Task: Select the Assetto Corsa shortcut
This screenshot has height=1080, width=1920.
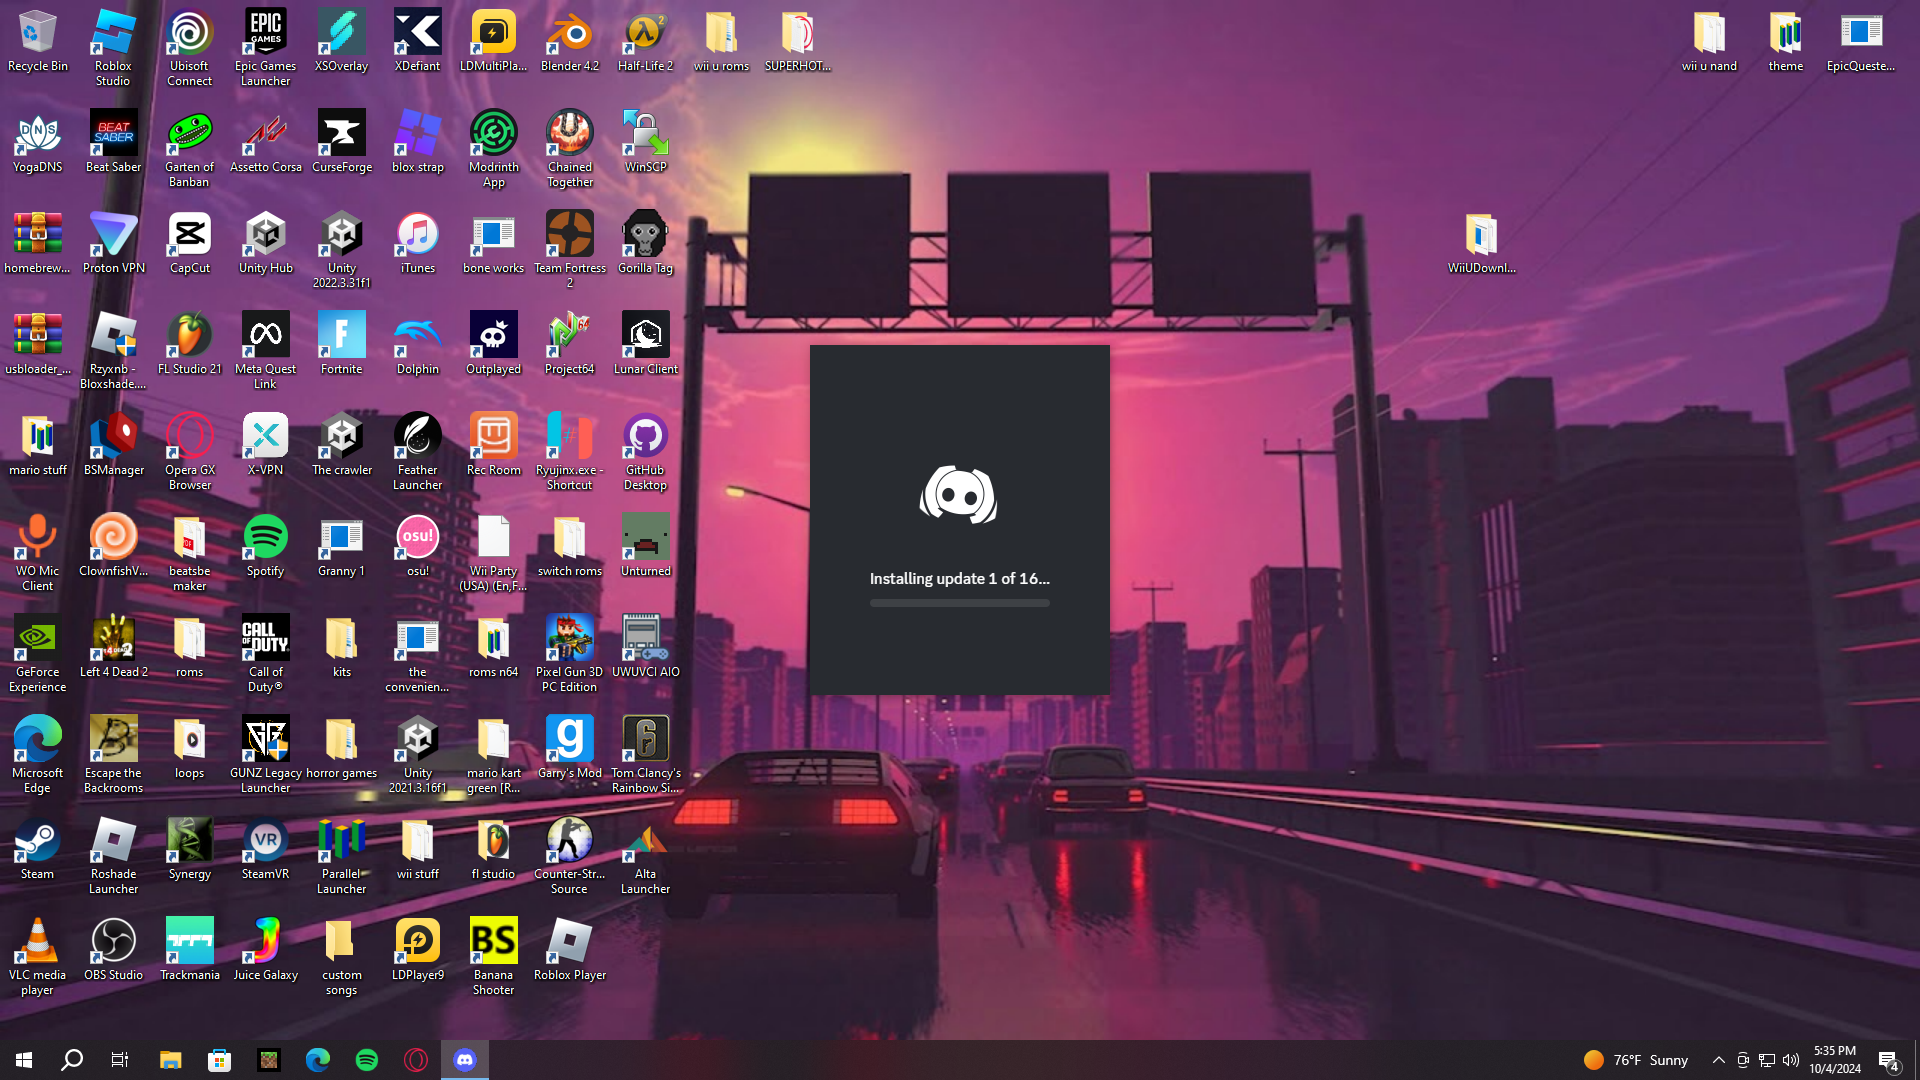Action: tap(265, 143)
